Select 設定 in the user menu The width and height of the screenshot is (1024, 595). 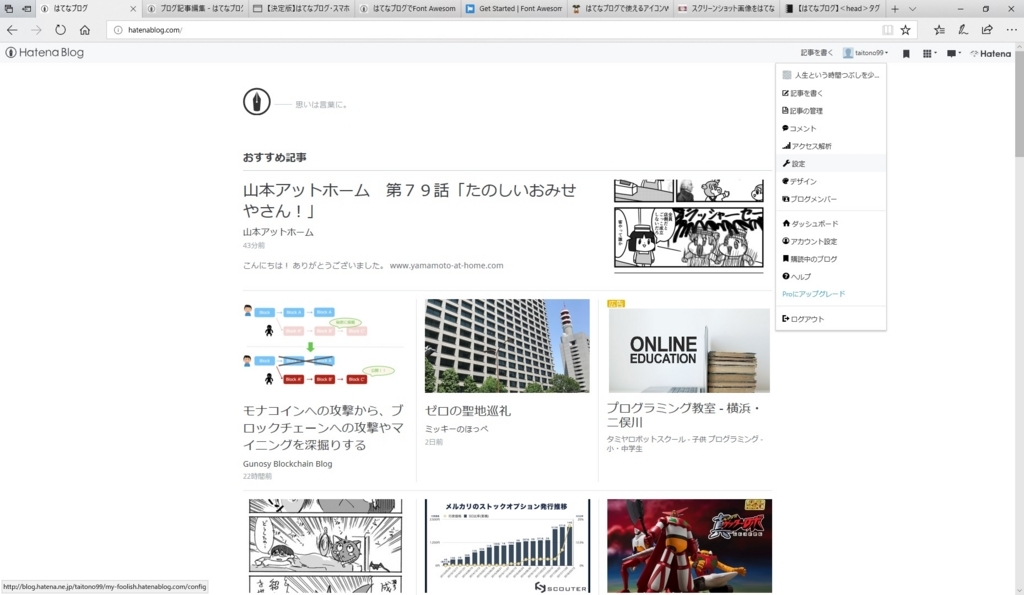[831, 164]
